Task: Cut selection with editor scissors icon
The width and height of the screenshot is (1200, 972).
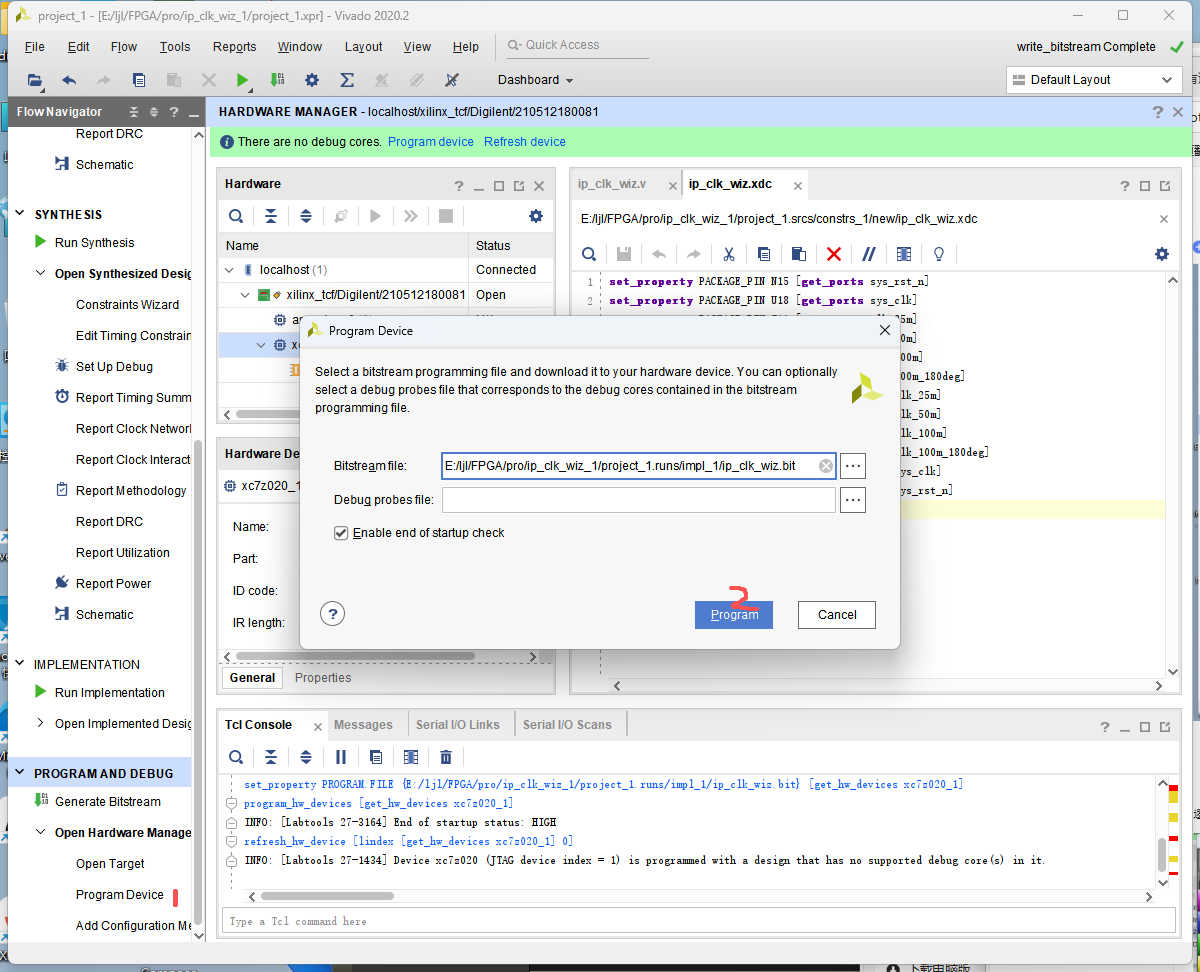Action: point(729,254)
